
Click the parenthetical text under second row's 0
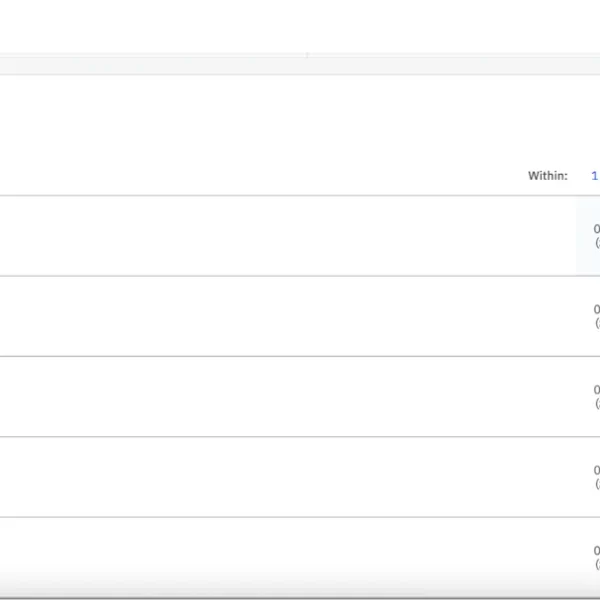pyautogui.click(x=597, y=323)
